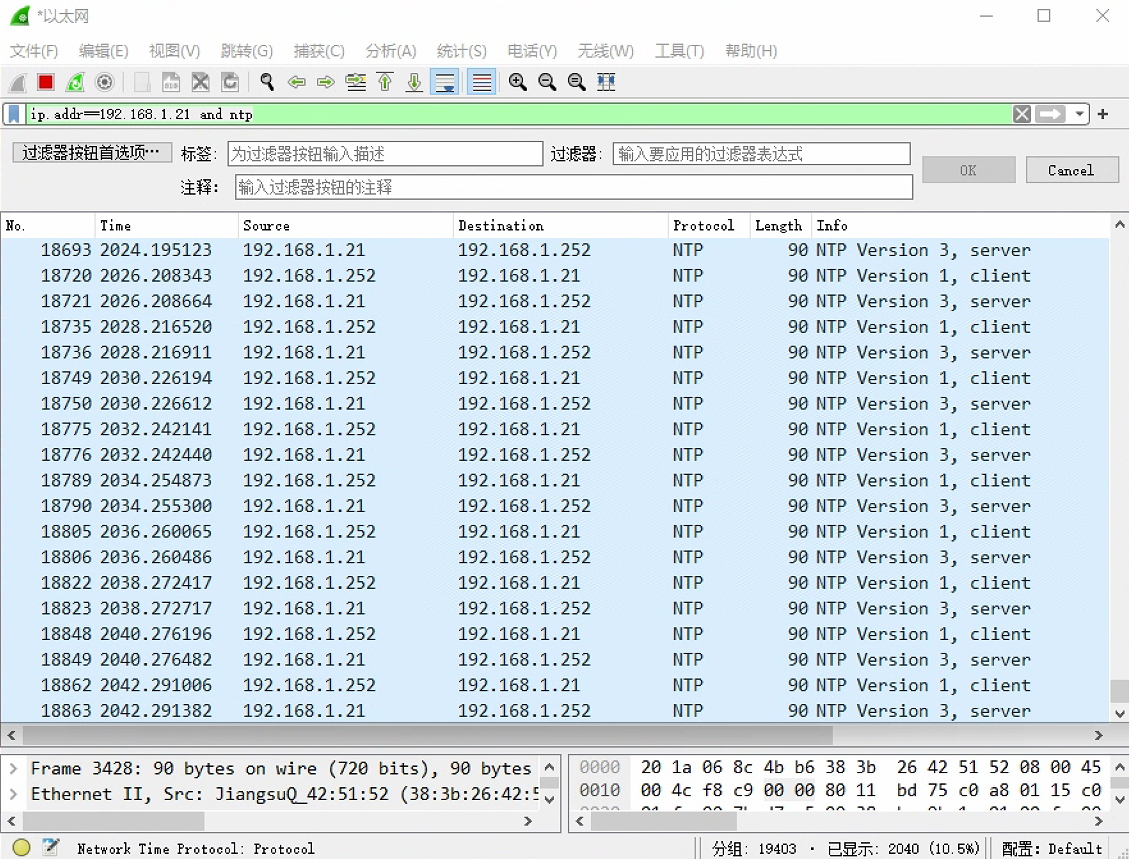
Task: Open 过滤器按钮首选项 preferences
Action: [91, 153]
